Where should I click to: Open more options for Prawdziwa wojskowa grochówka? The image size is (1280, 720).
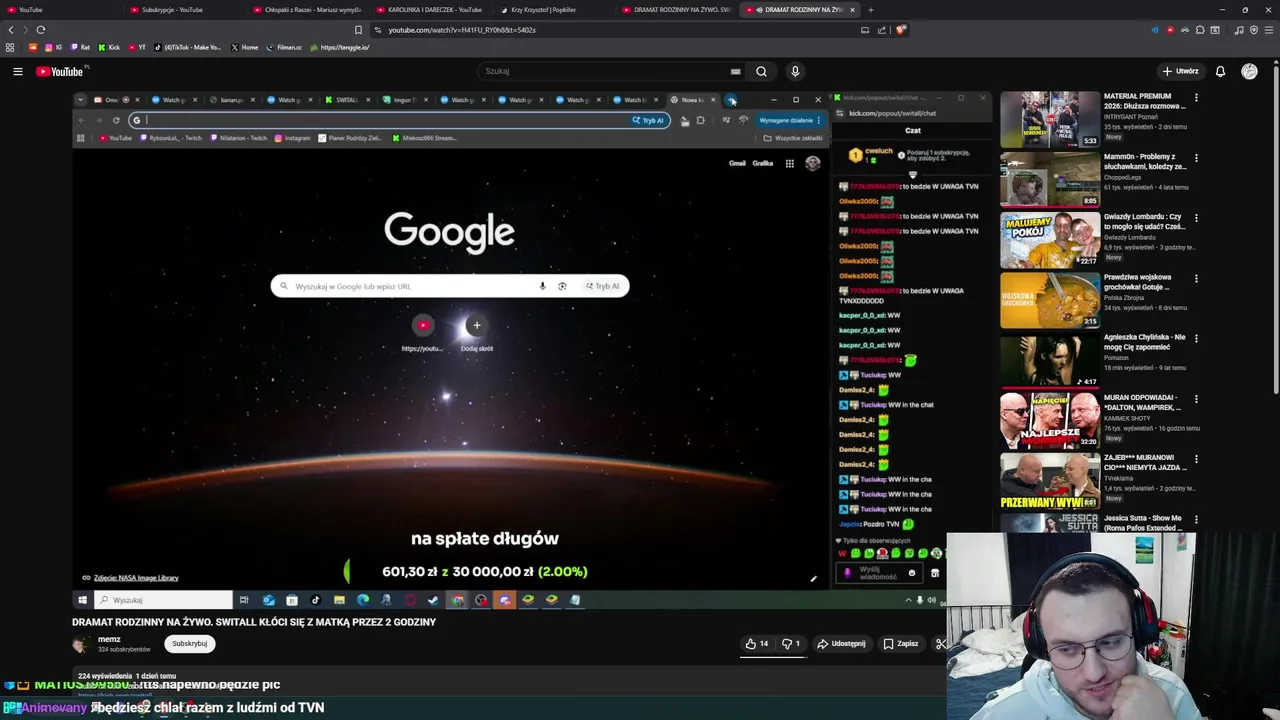(x=1196, y=278)
